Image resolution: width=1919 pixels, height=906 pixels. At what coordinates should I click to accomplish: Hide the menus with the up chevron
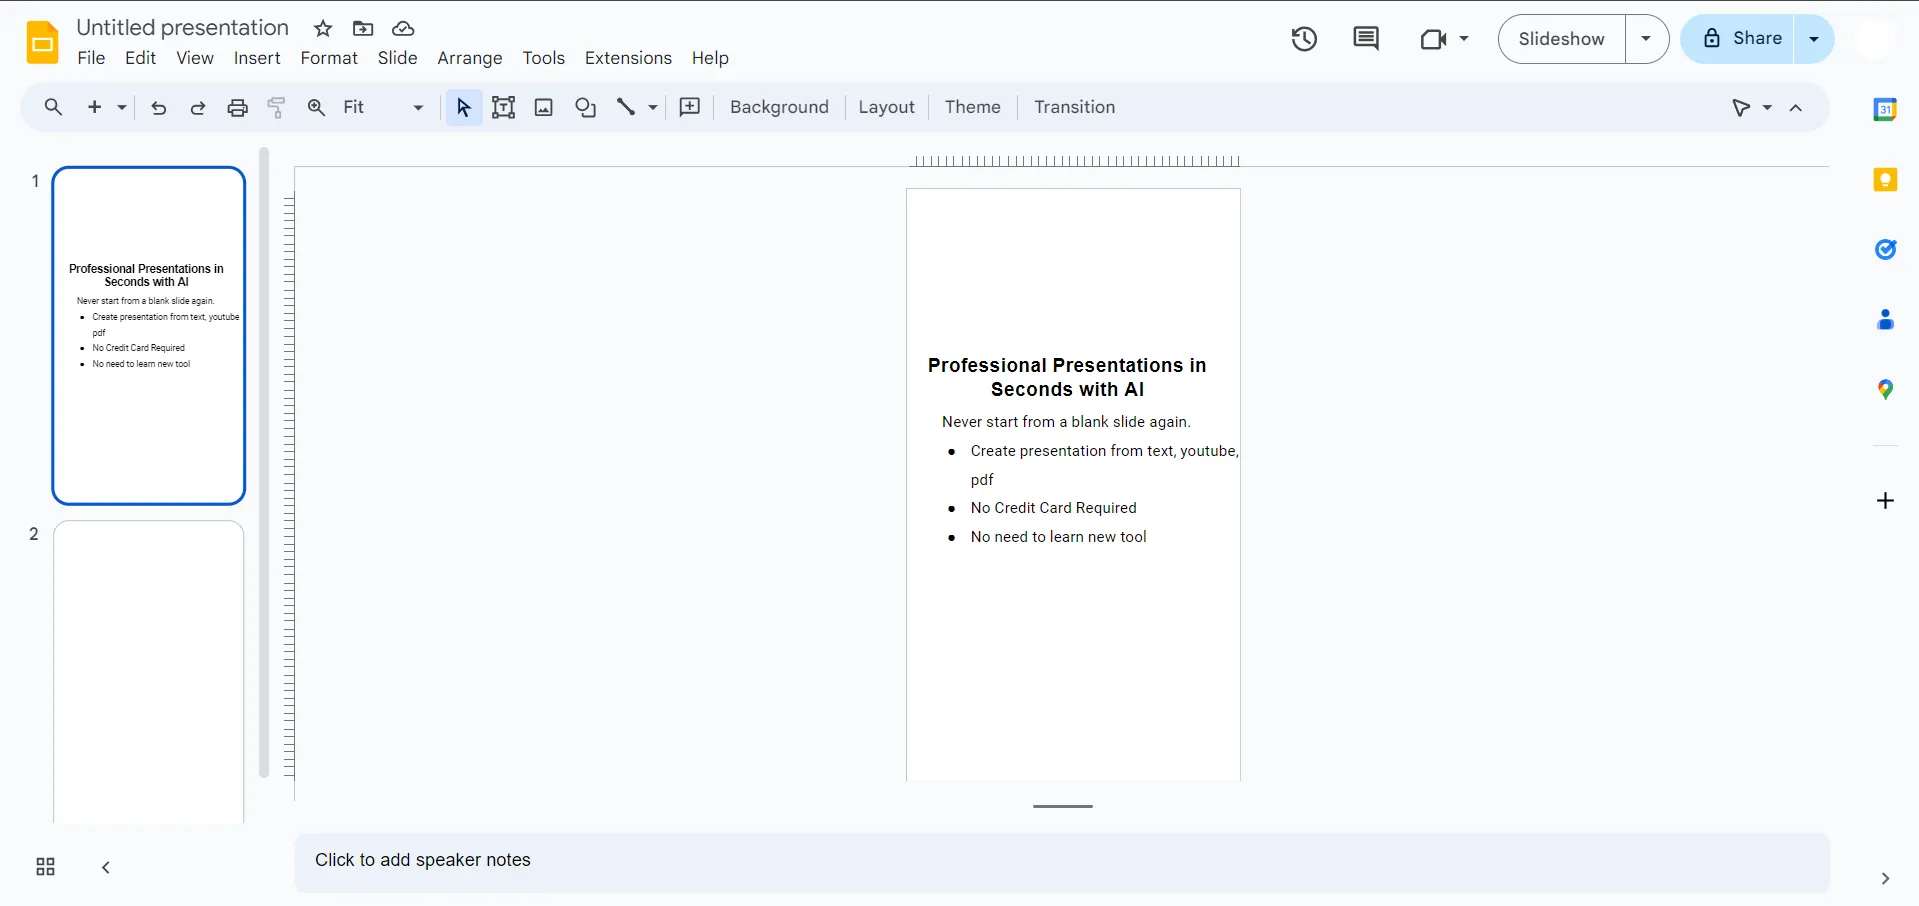point(1796,108)
